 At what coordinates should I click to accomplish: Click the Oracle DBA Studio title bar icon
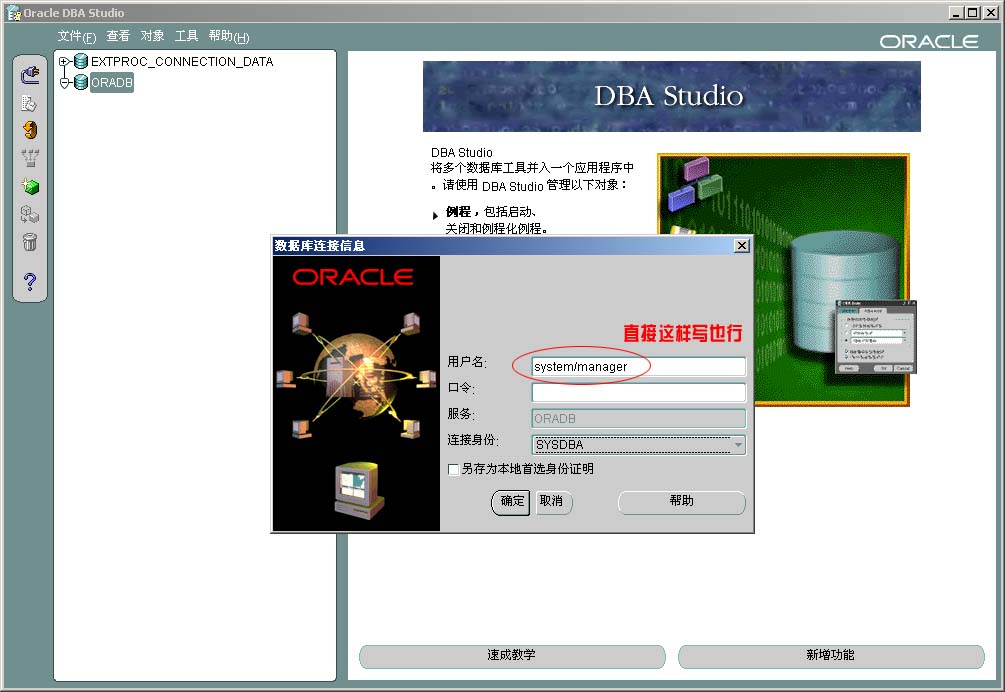coord(13,13)
